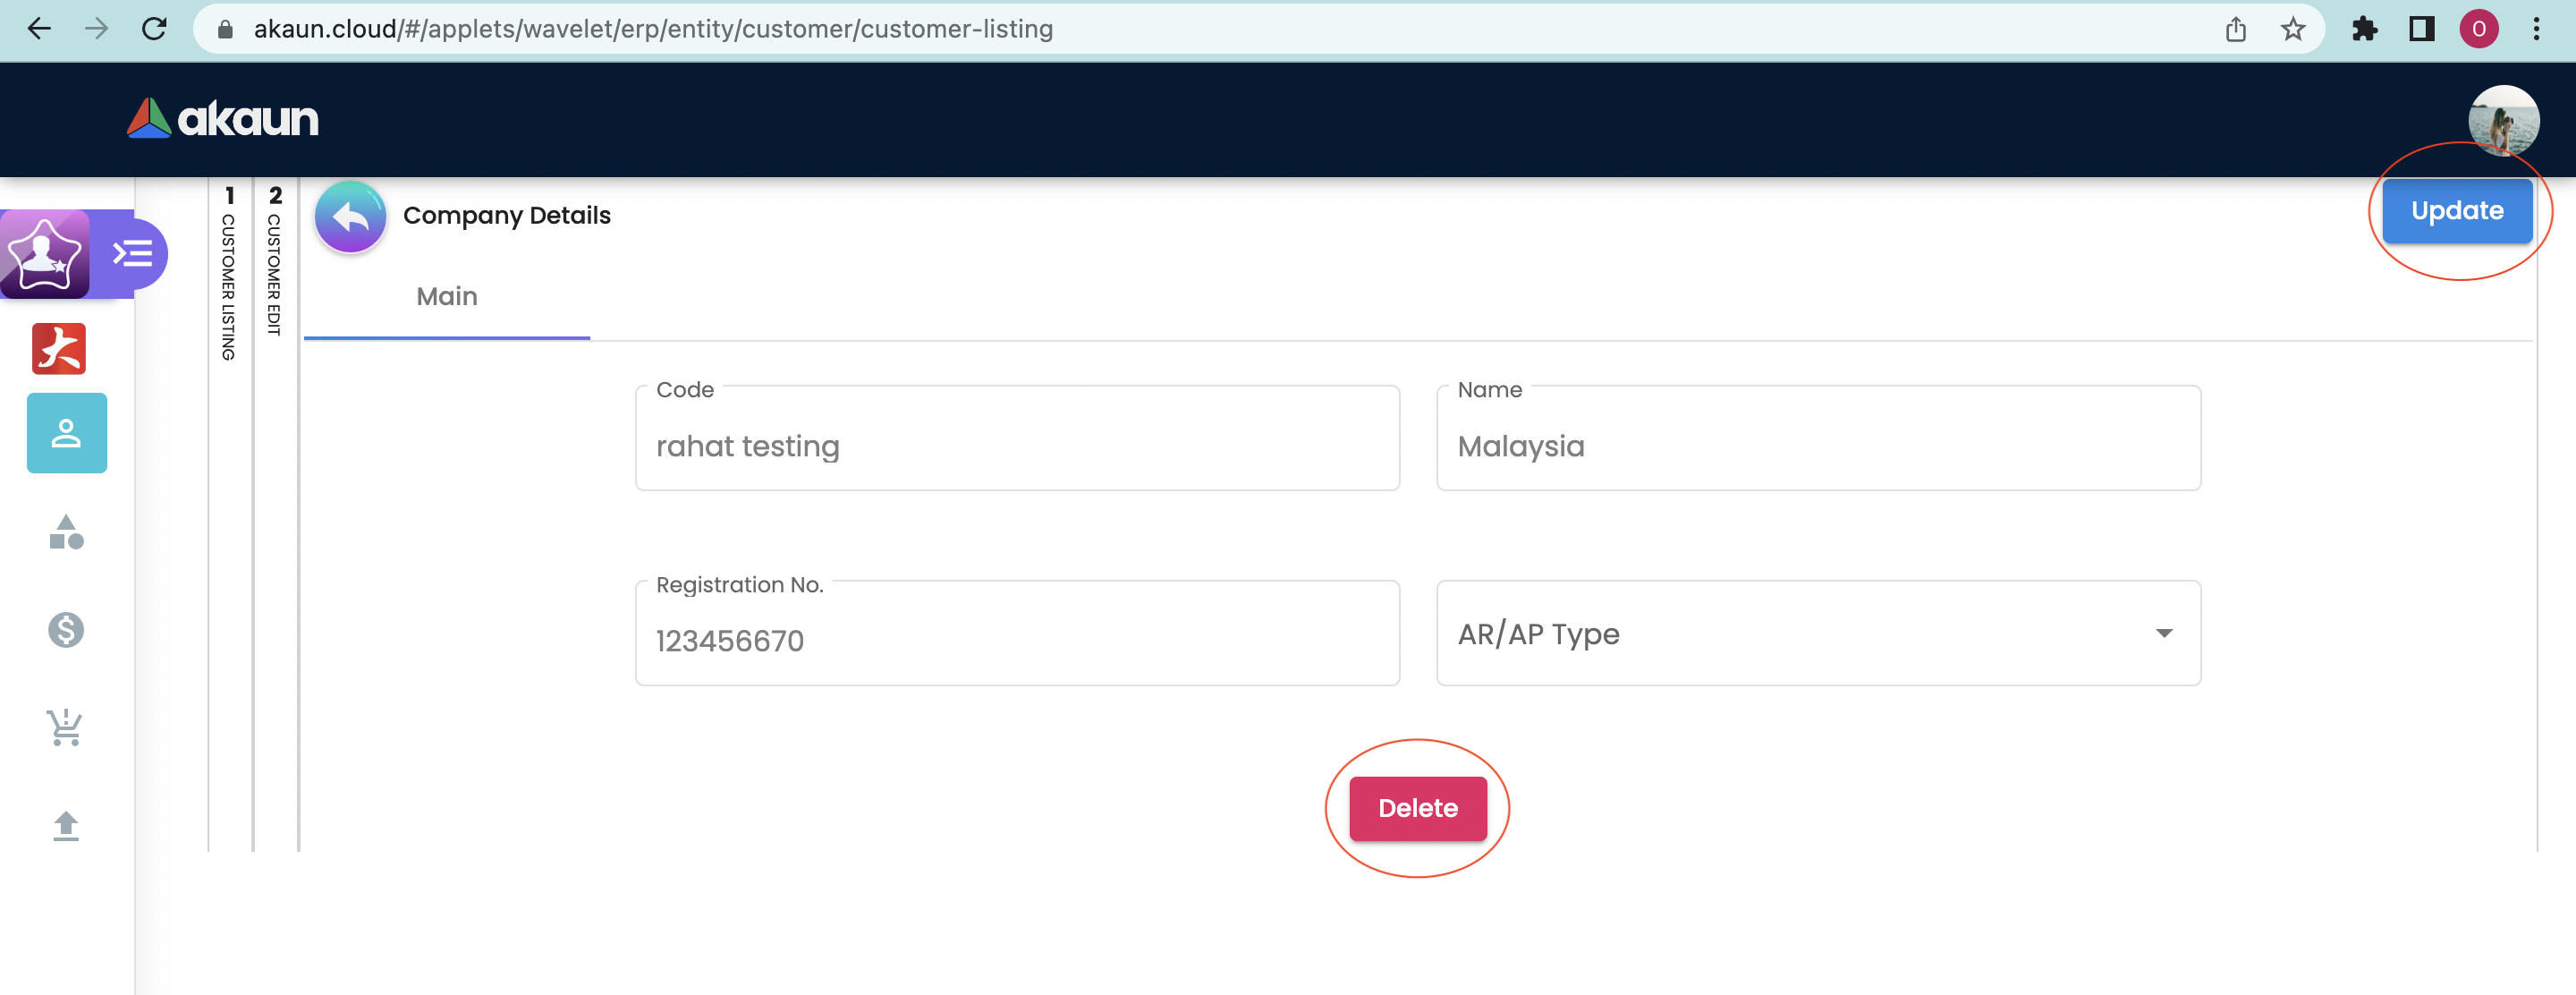The width and height of the screenshot is (2576, 995).
Task: Open the shopping cart sidebar icon
Action: [66, 727]
